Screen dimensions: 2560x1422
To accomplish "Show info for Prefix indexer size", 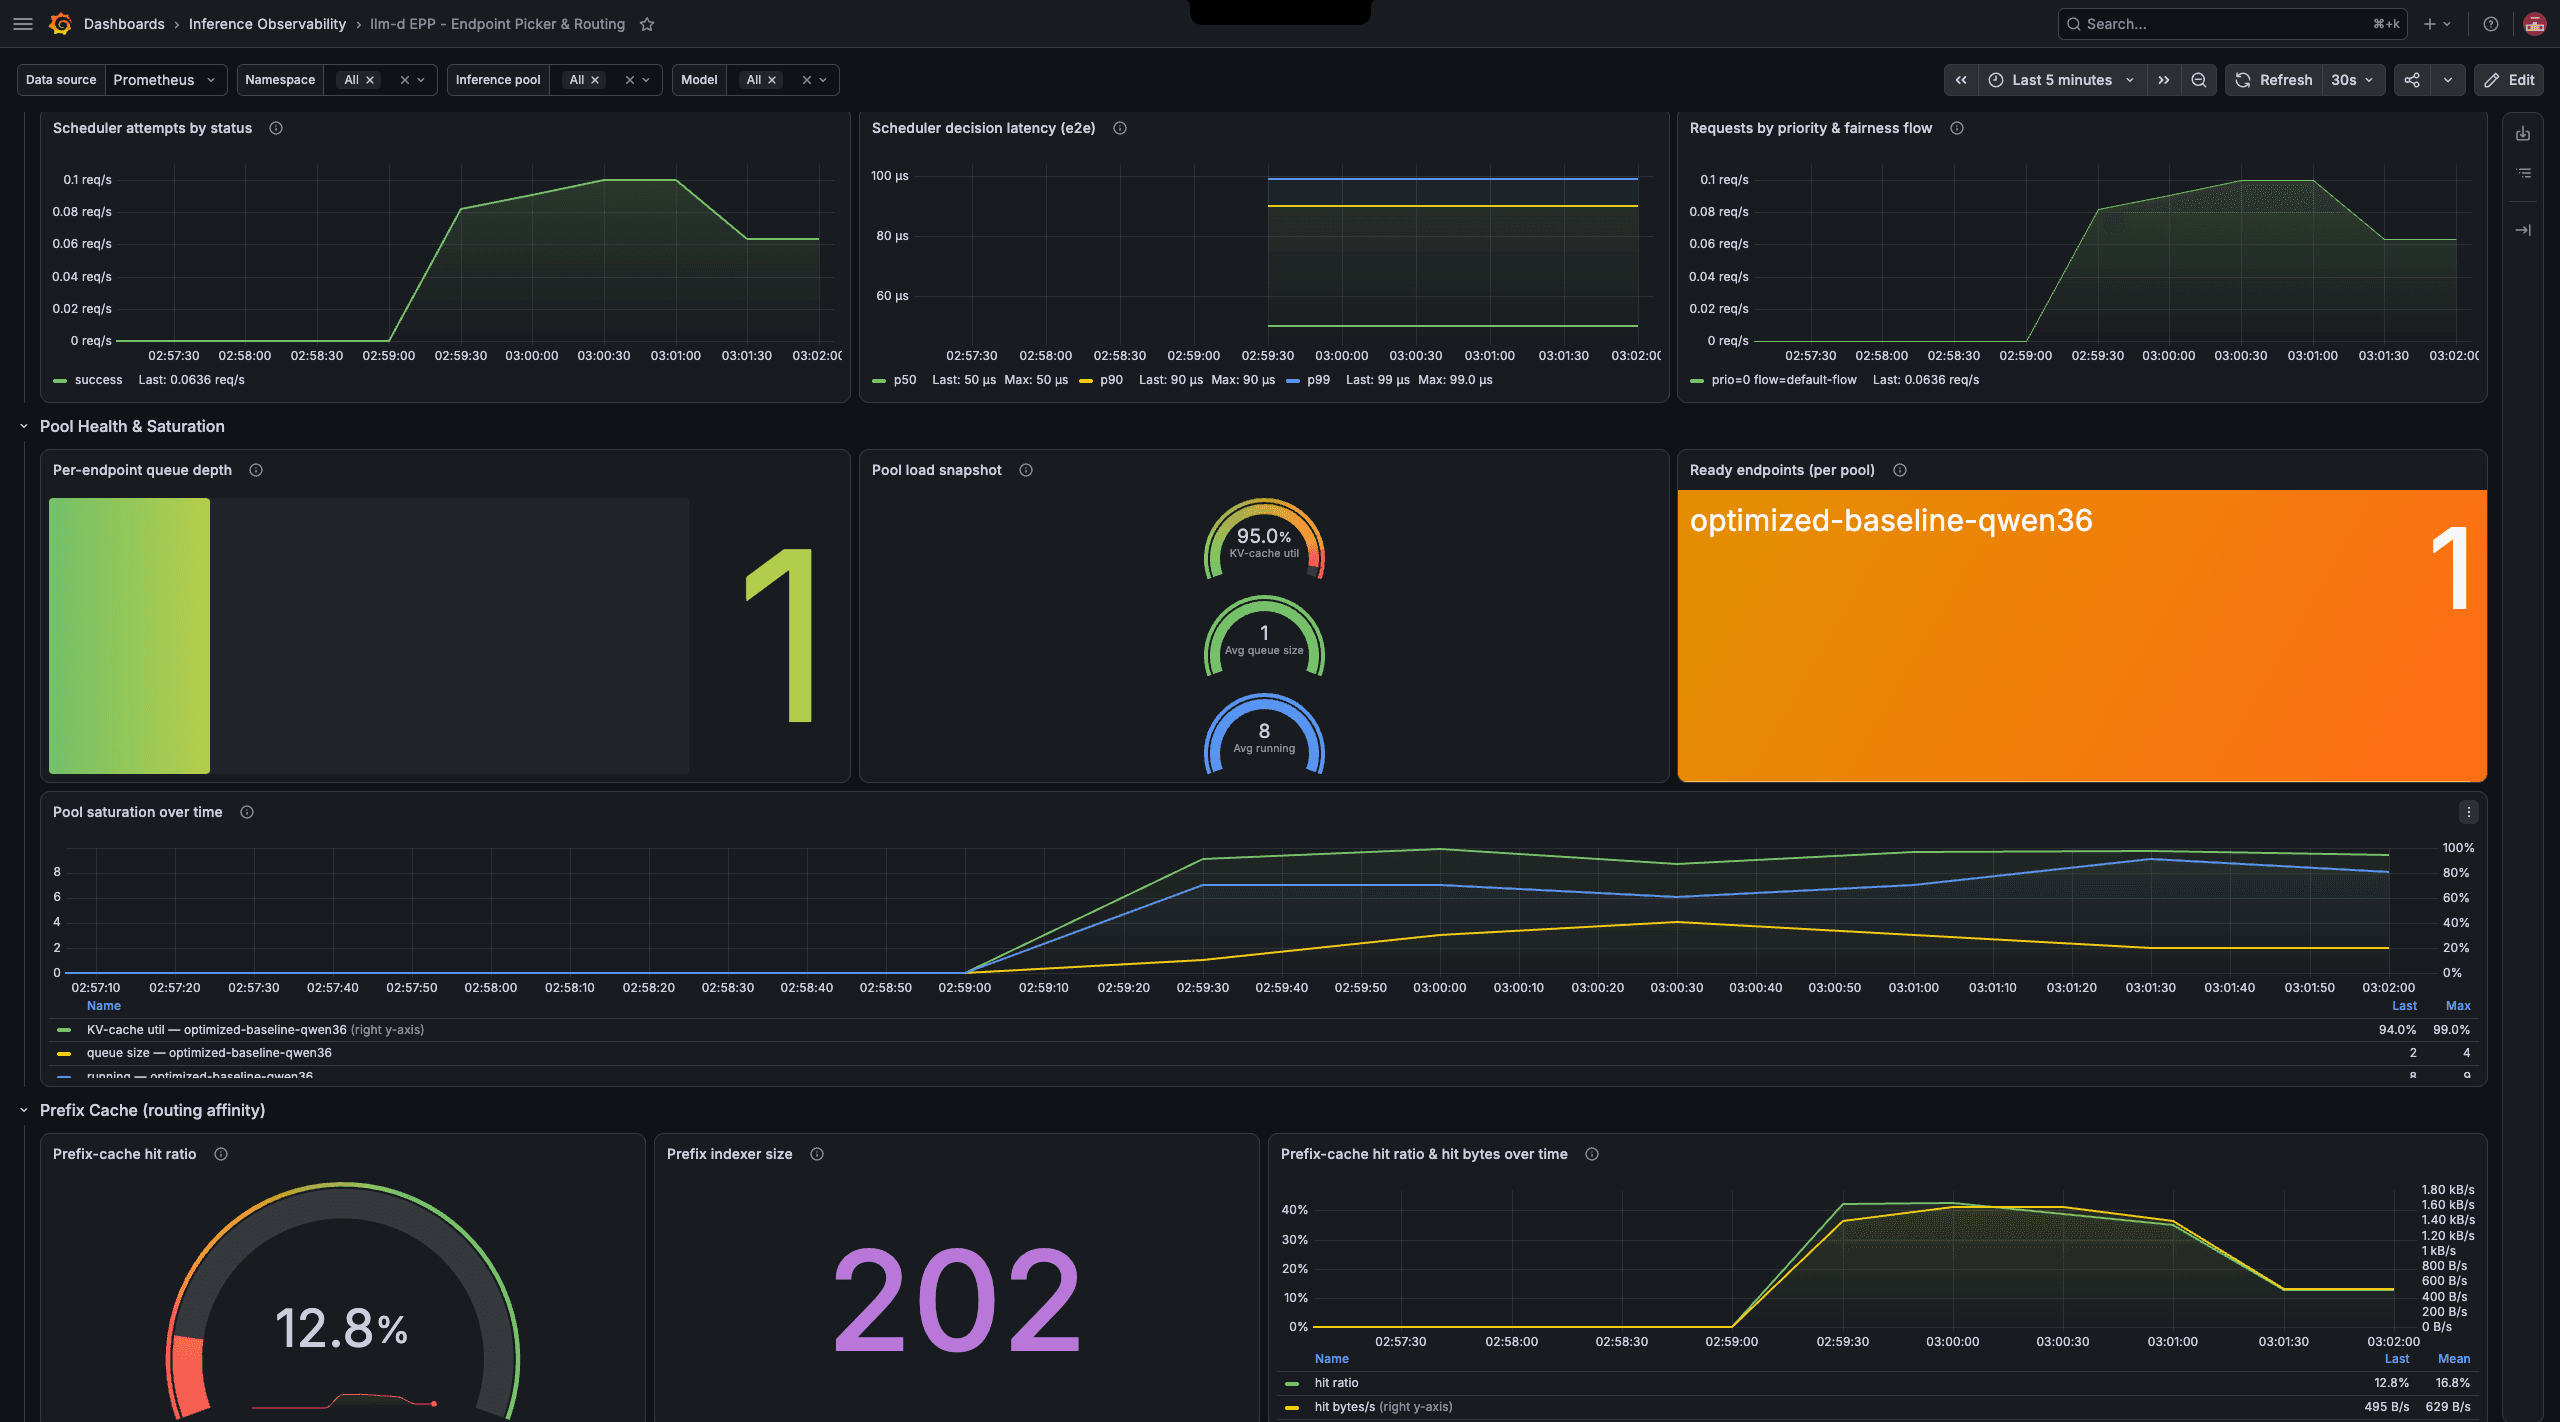I will coord(817,1154).
